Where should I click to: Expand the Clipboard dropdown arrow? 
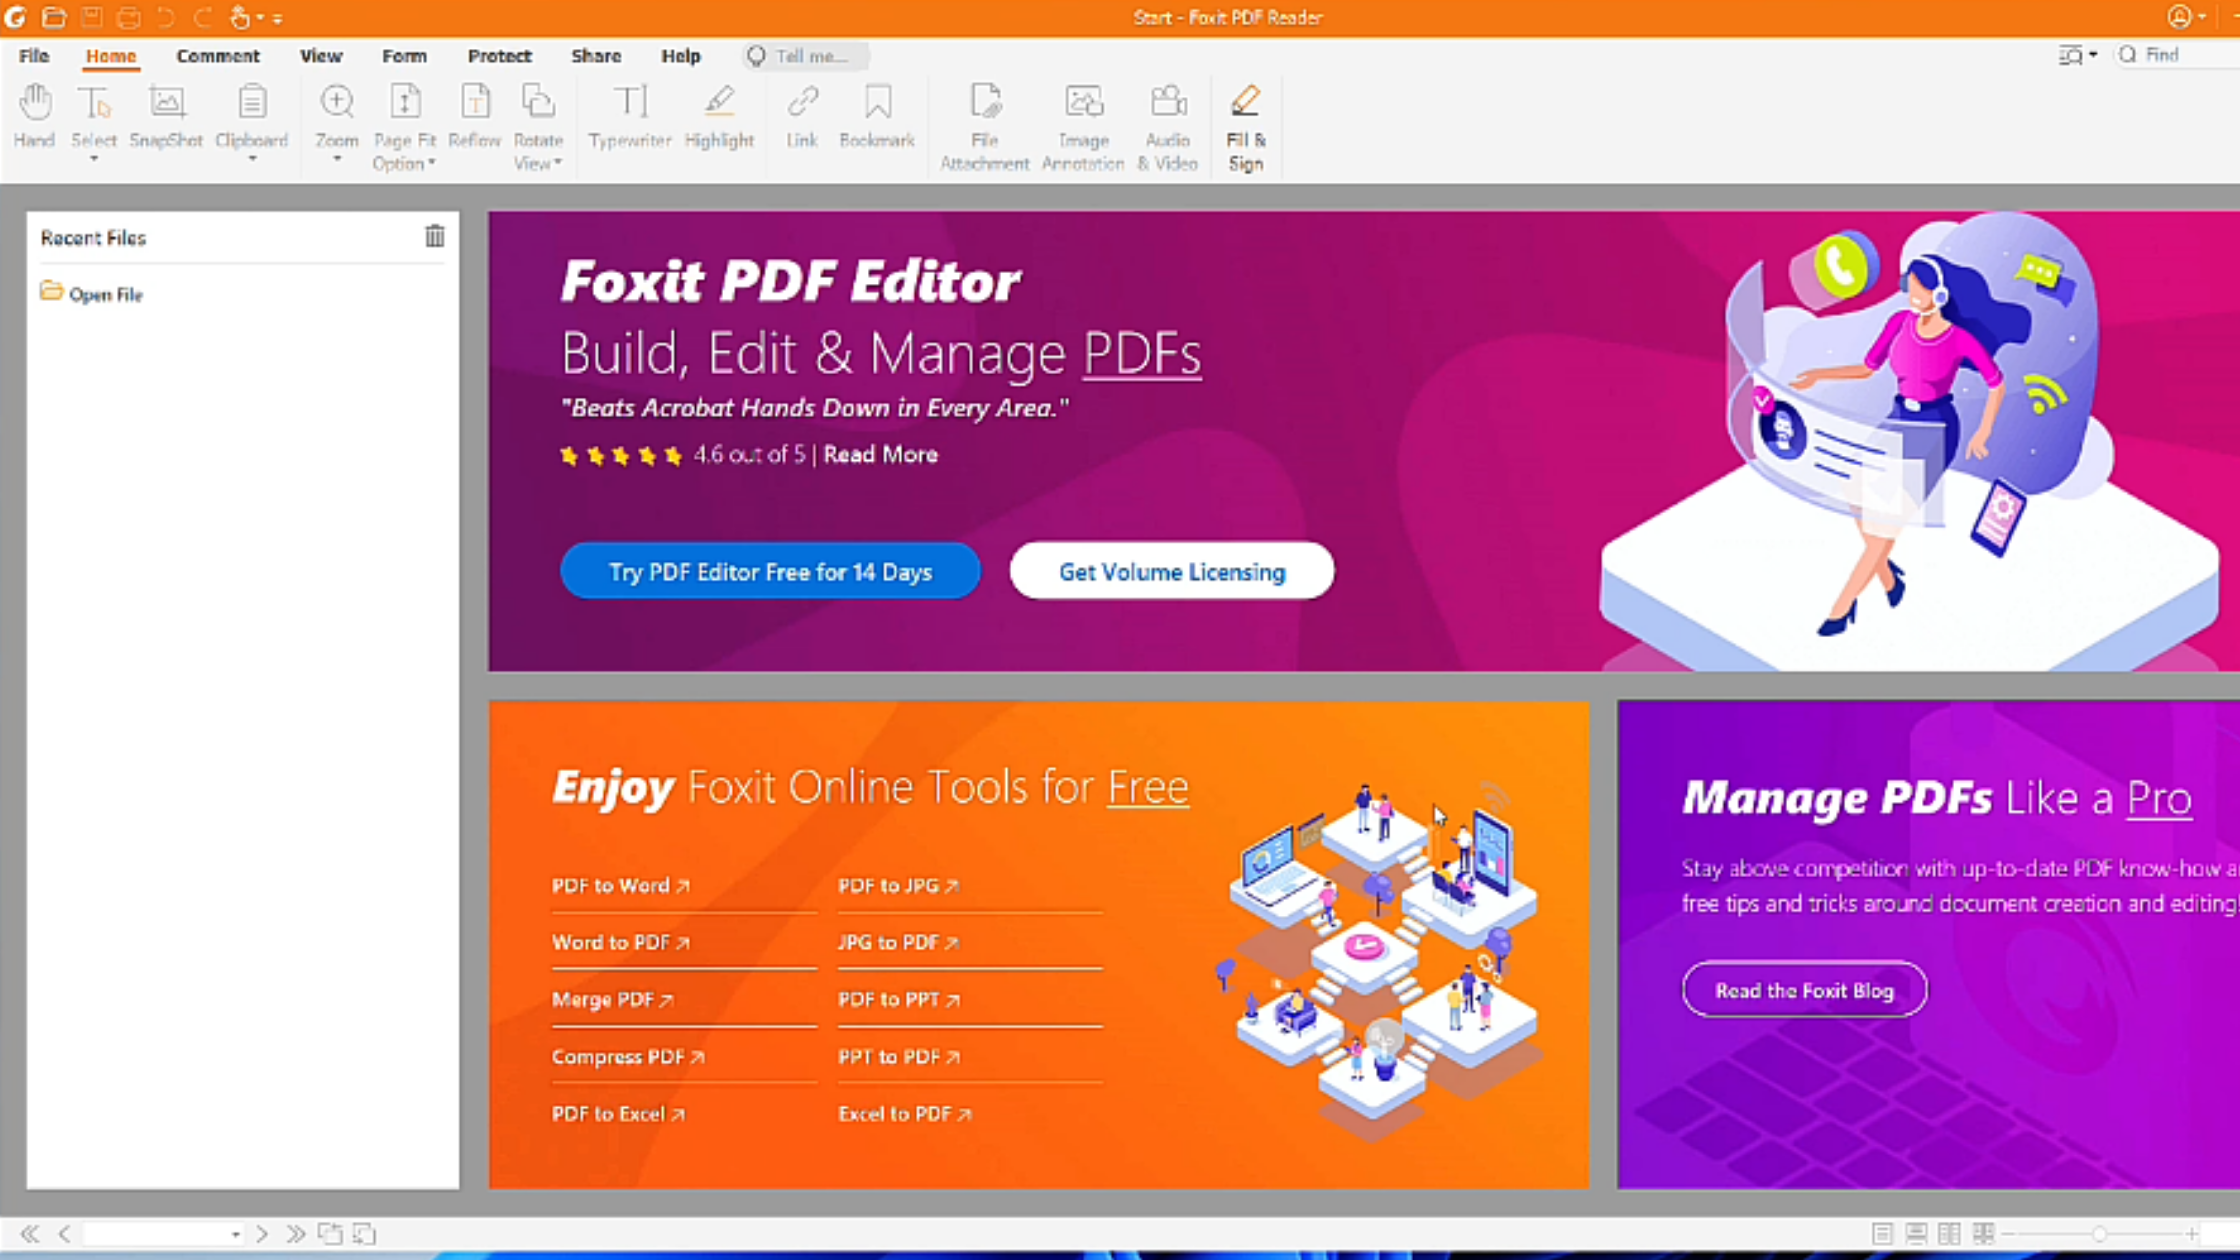[252, 159]
